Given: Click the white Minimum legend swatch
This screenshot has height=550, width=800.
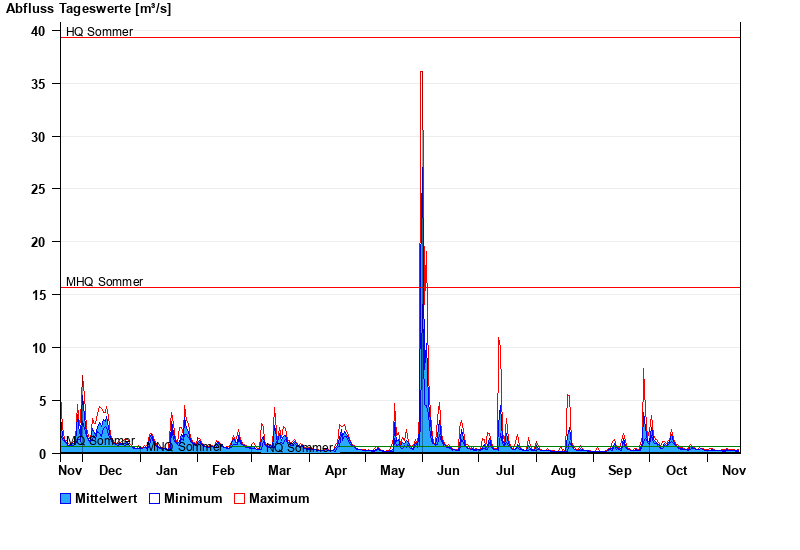Looking at the screenshot, I should (x=155, y=498).
